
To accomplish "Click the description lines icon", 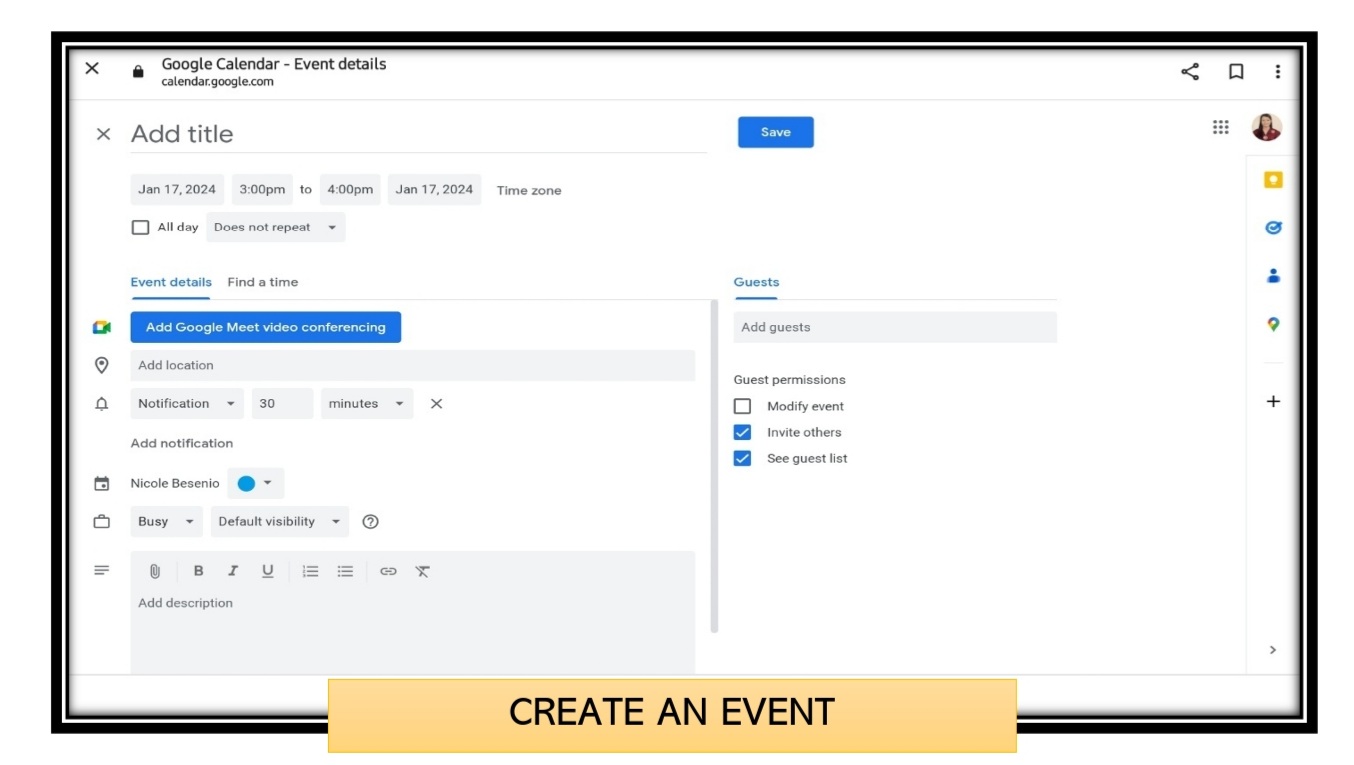I will click(x=101, y=570).
